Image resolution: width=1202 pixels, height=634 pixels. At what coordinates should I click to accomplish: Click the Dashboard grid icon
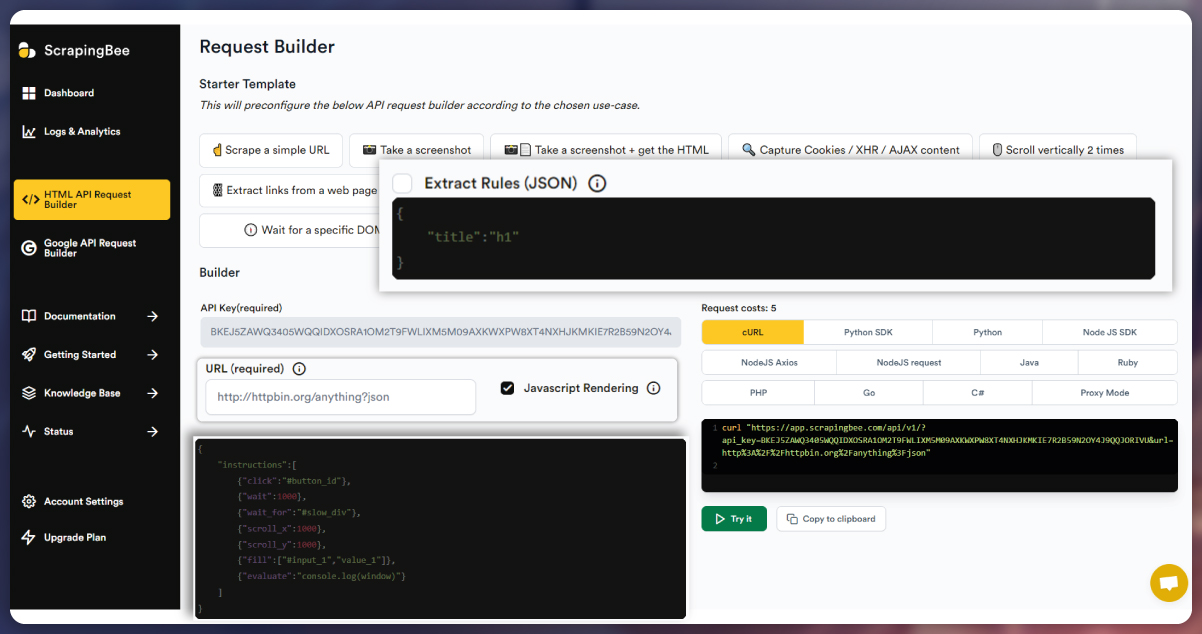click(29, 93)
